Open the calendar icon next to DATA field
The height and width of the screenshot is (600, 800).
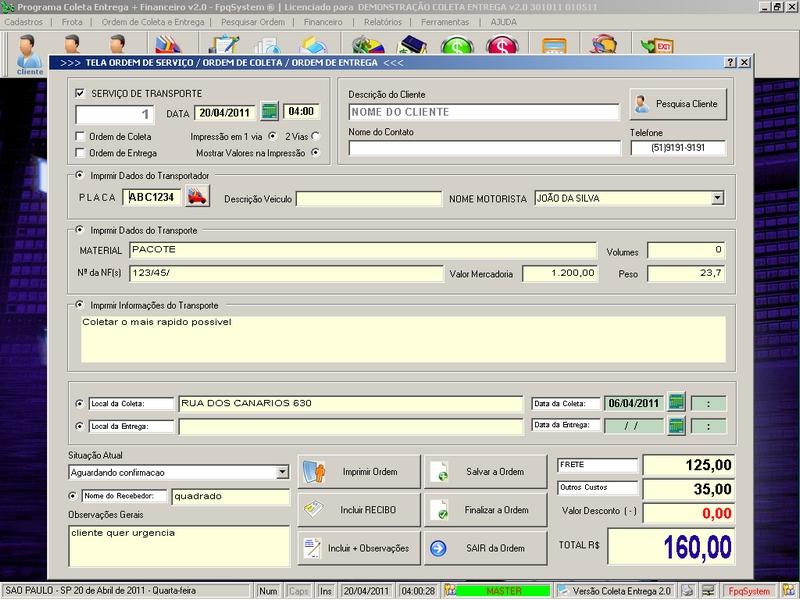[268, 112]
